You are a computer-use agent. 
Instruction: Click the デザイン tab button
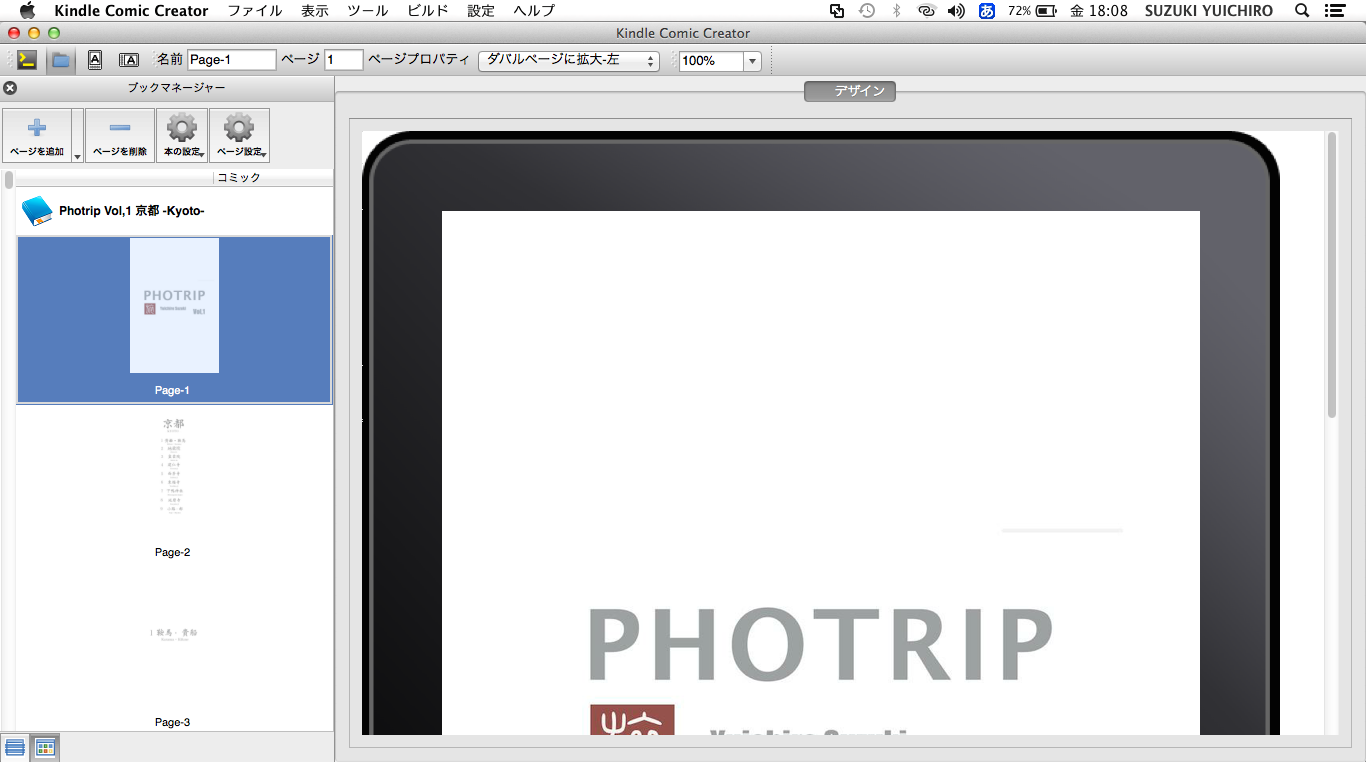(850, 91)
